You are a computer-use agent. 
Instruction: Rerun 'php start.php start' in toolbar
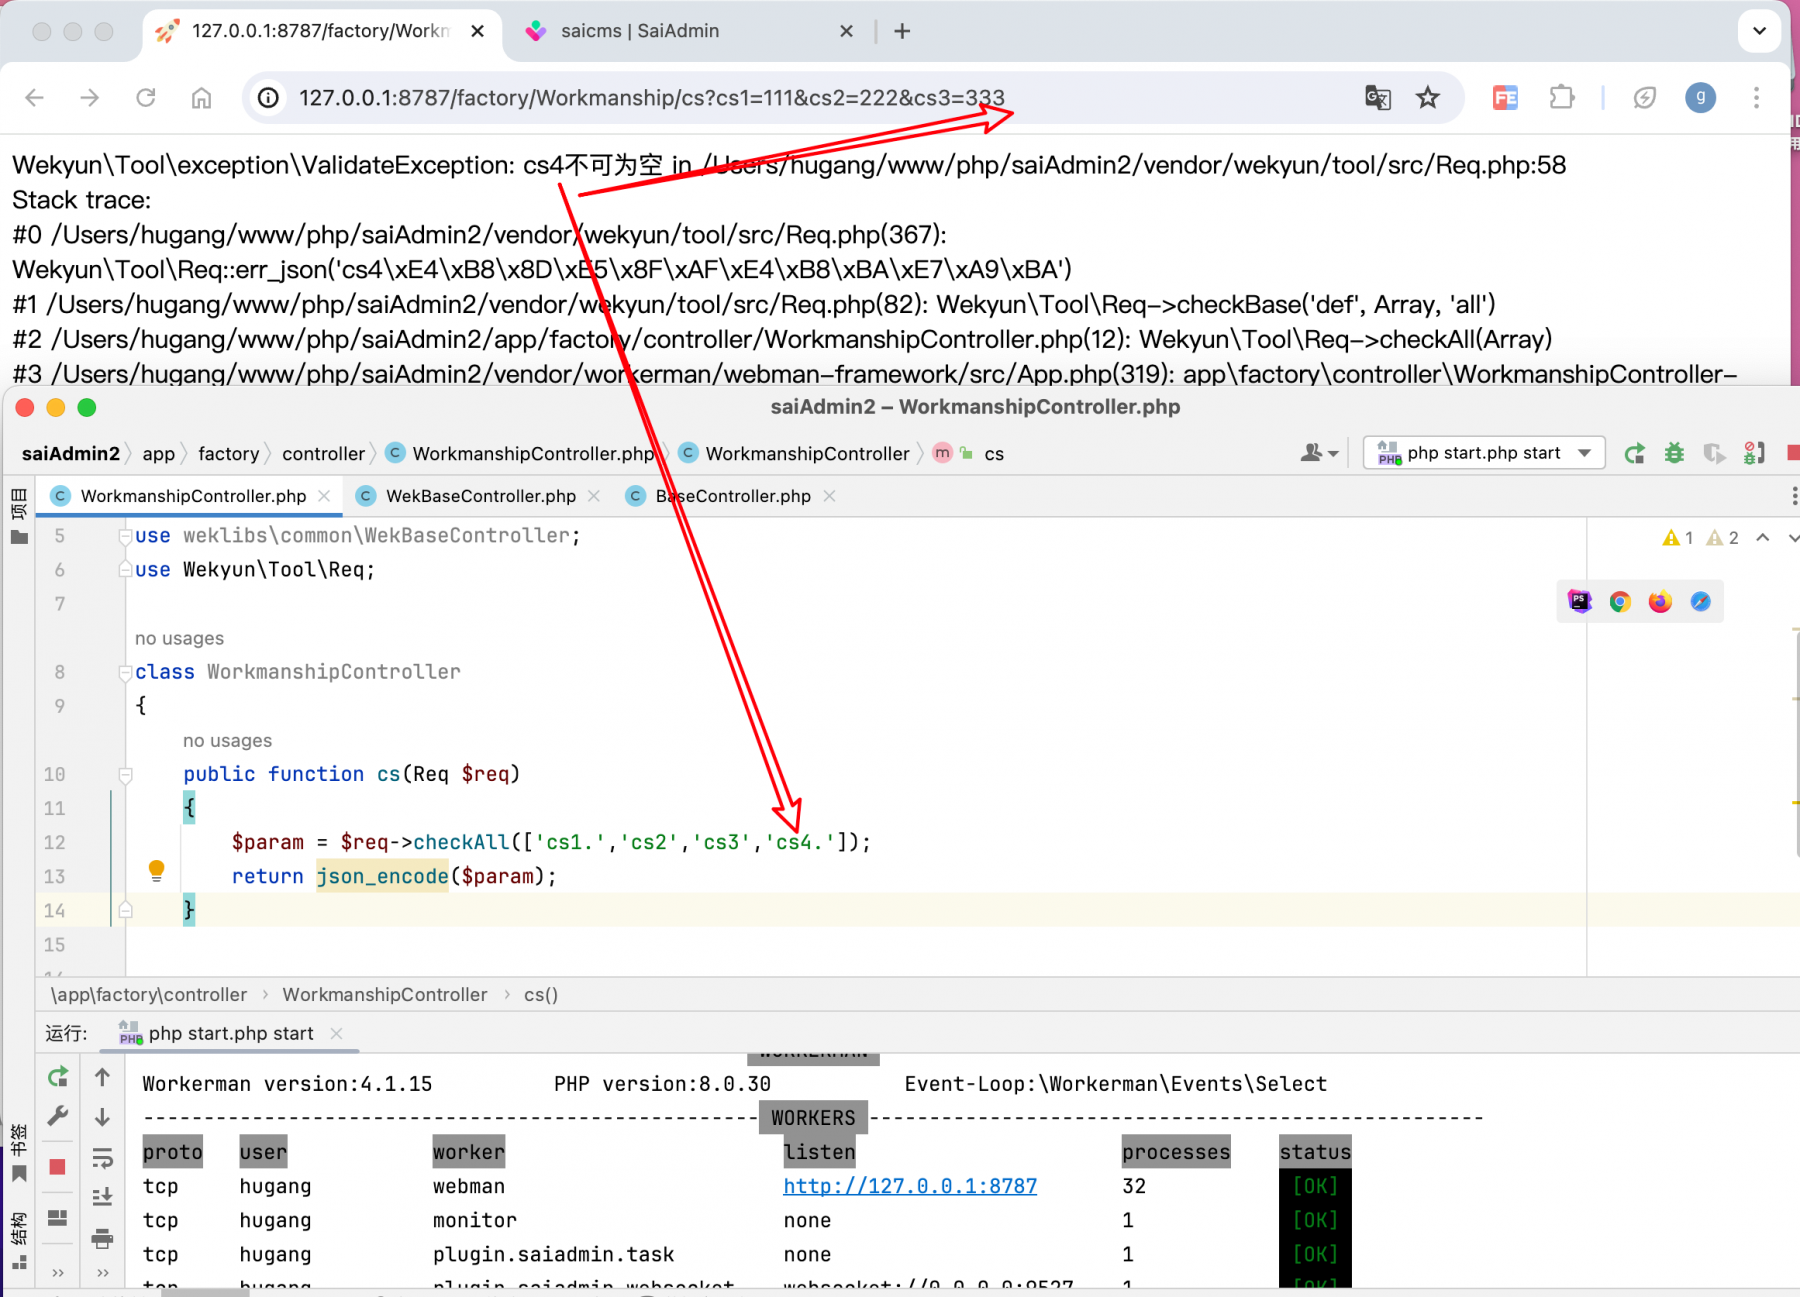[1634, 453]
